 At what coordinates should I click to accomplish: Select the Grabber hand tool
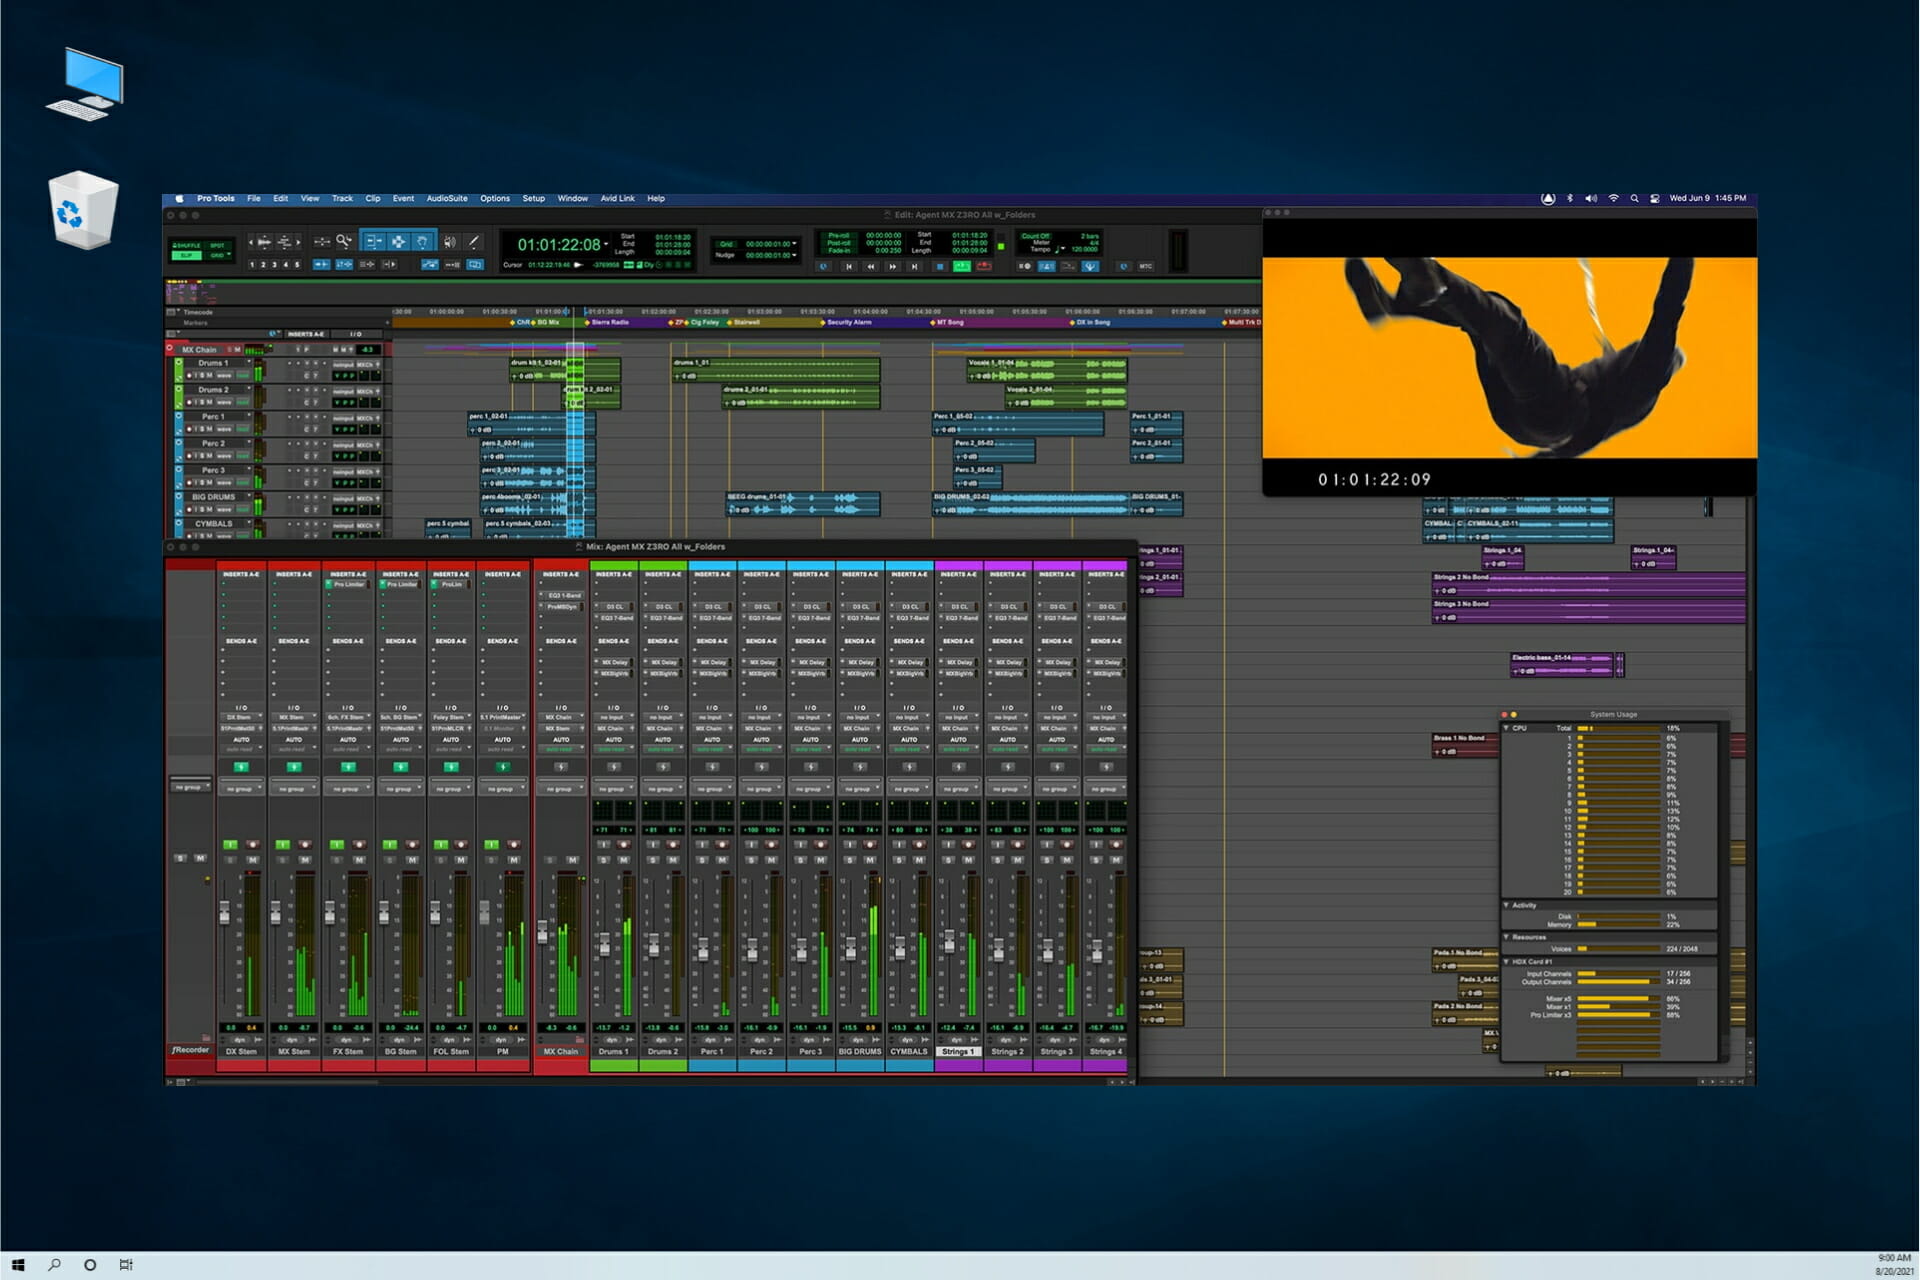pyautogui.click(x=422, y=241)
